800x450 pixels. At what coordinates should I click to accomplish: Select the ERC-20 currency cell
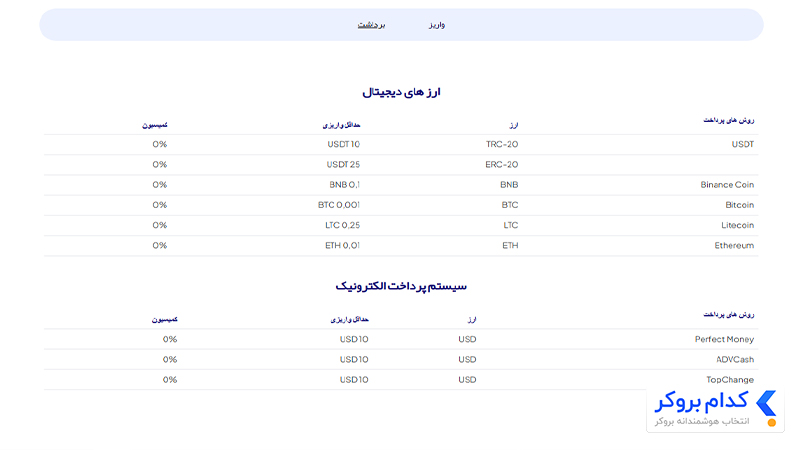click(x=502, y=164)
